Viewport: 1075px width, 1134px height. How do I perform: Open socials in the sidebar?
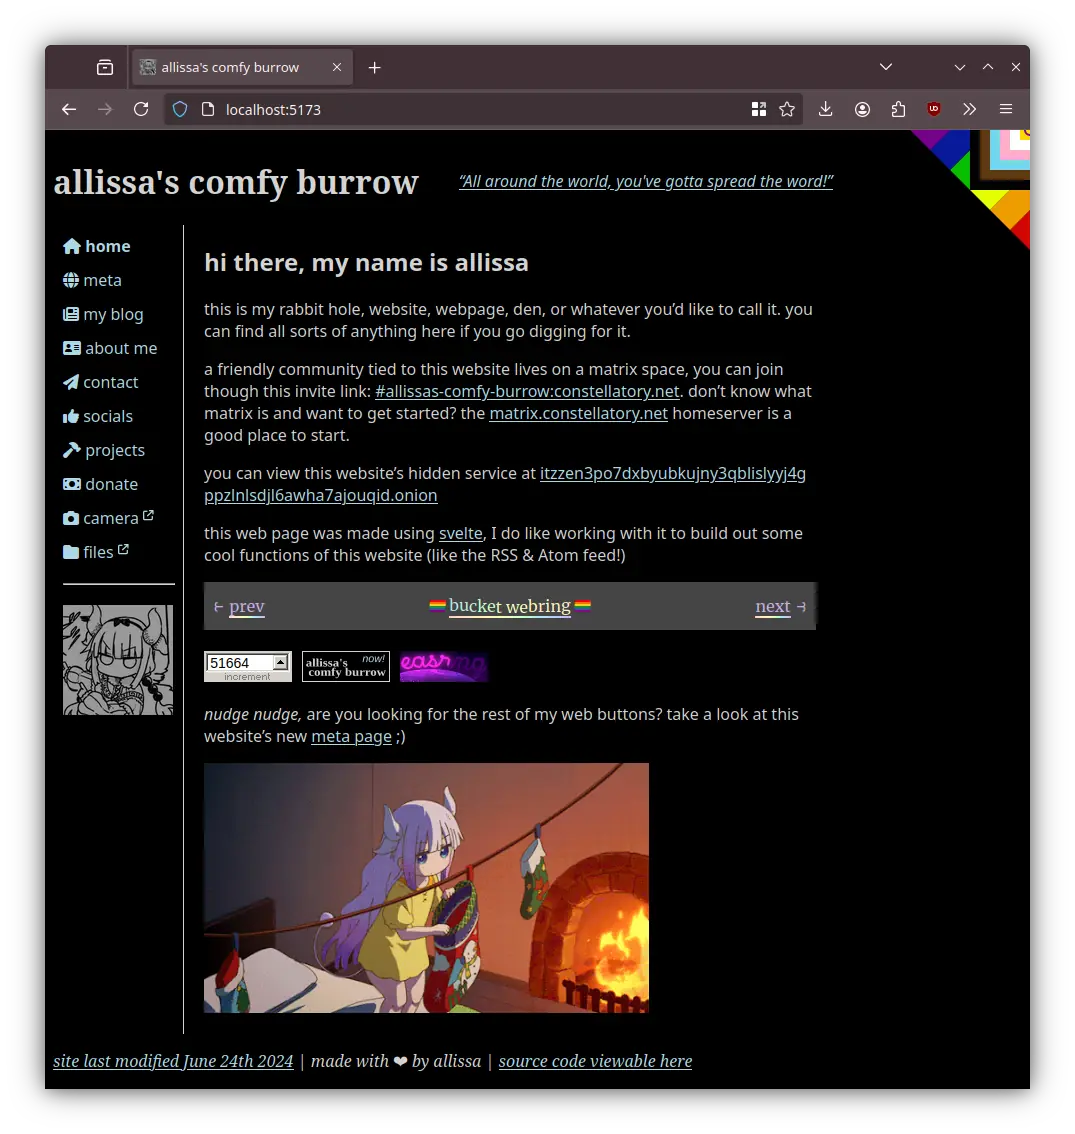98,417
